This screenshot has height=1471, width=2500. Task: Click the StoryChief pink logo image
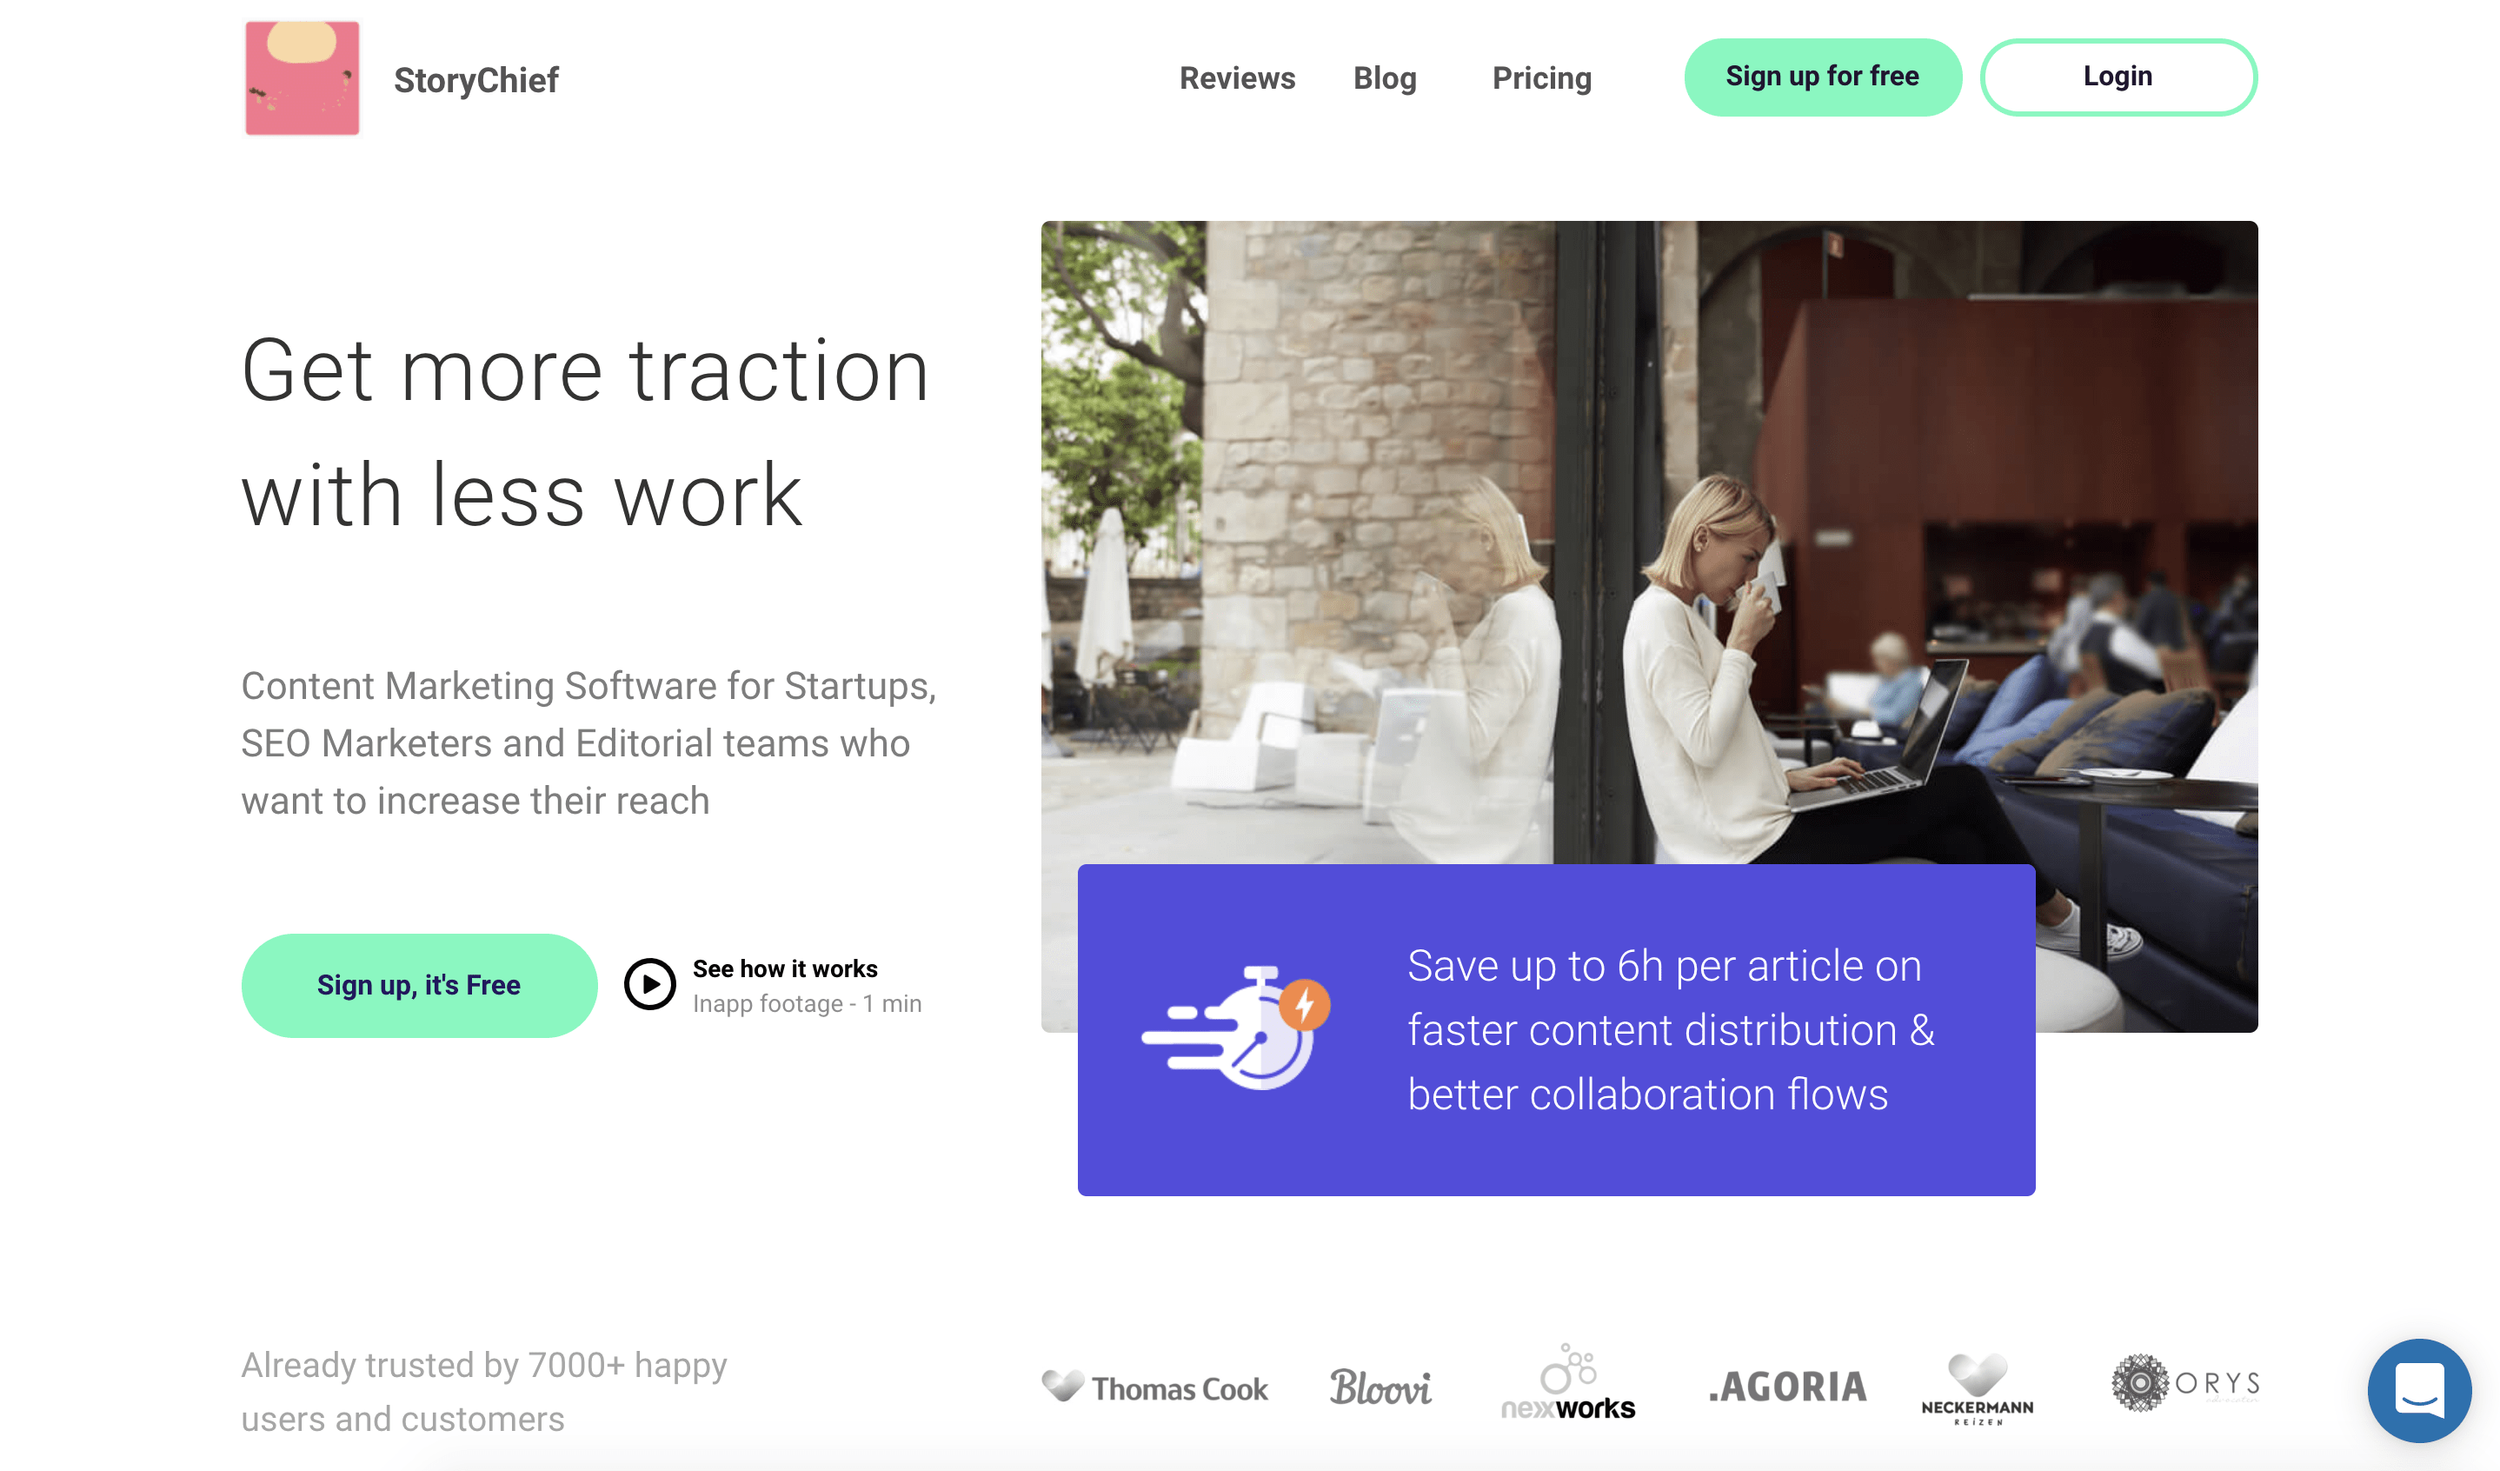302,78
